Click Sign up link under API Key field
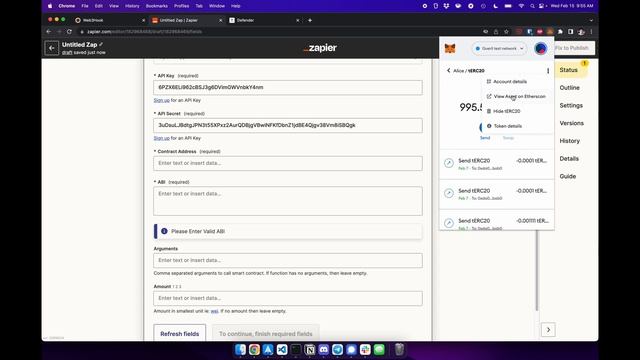Image resolution: width=640 pixels, height=360 pixels. pos(161,100)
